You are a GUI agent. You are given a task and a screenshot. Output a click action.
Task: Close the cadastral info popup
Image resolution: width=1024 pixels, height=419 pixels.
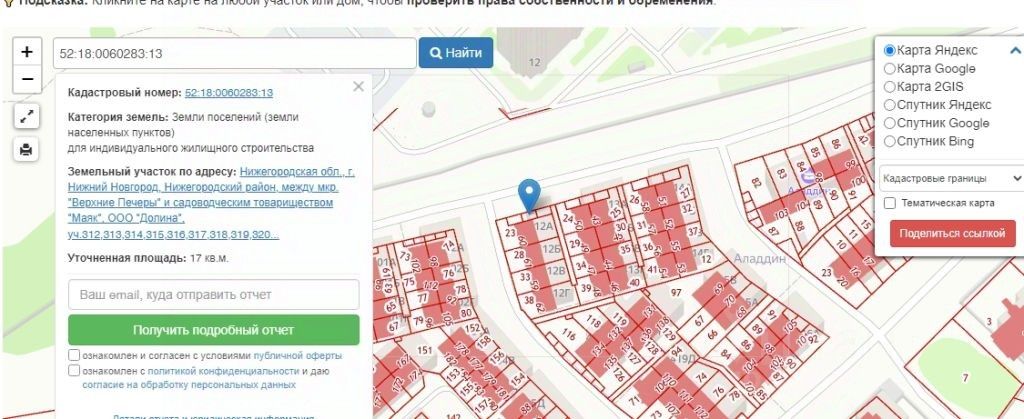(358, 86)
